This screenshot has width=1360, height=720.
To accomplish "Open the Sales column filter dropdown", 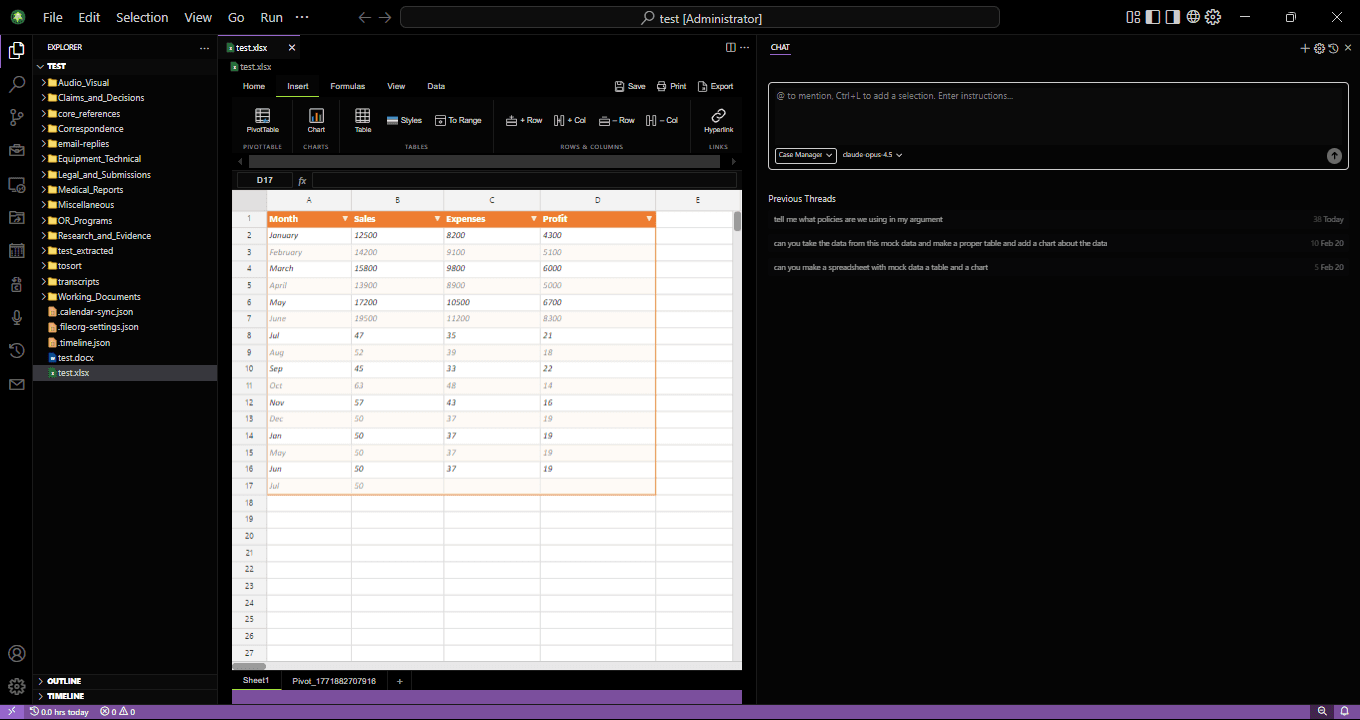I will pos(437,218).
